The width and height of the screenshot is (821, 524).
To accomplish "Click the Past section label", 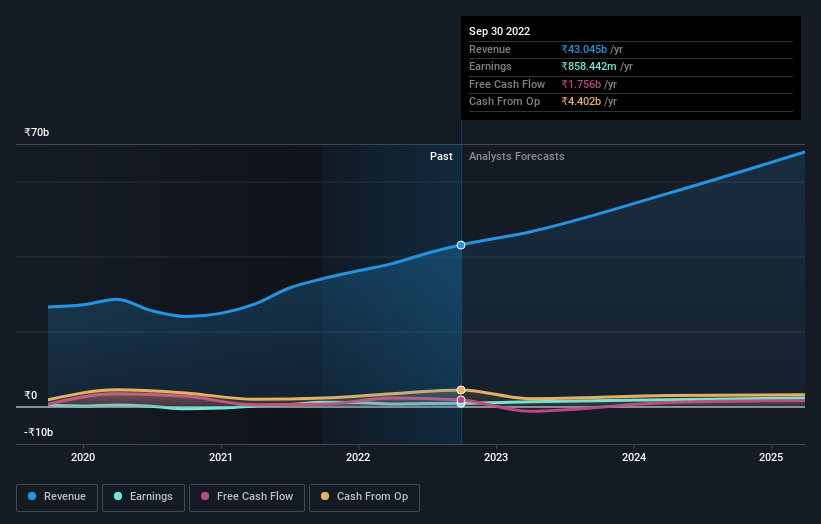I will [441, 157].
